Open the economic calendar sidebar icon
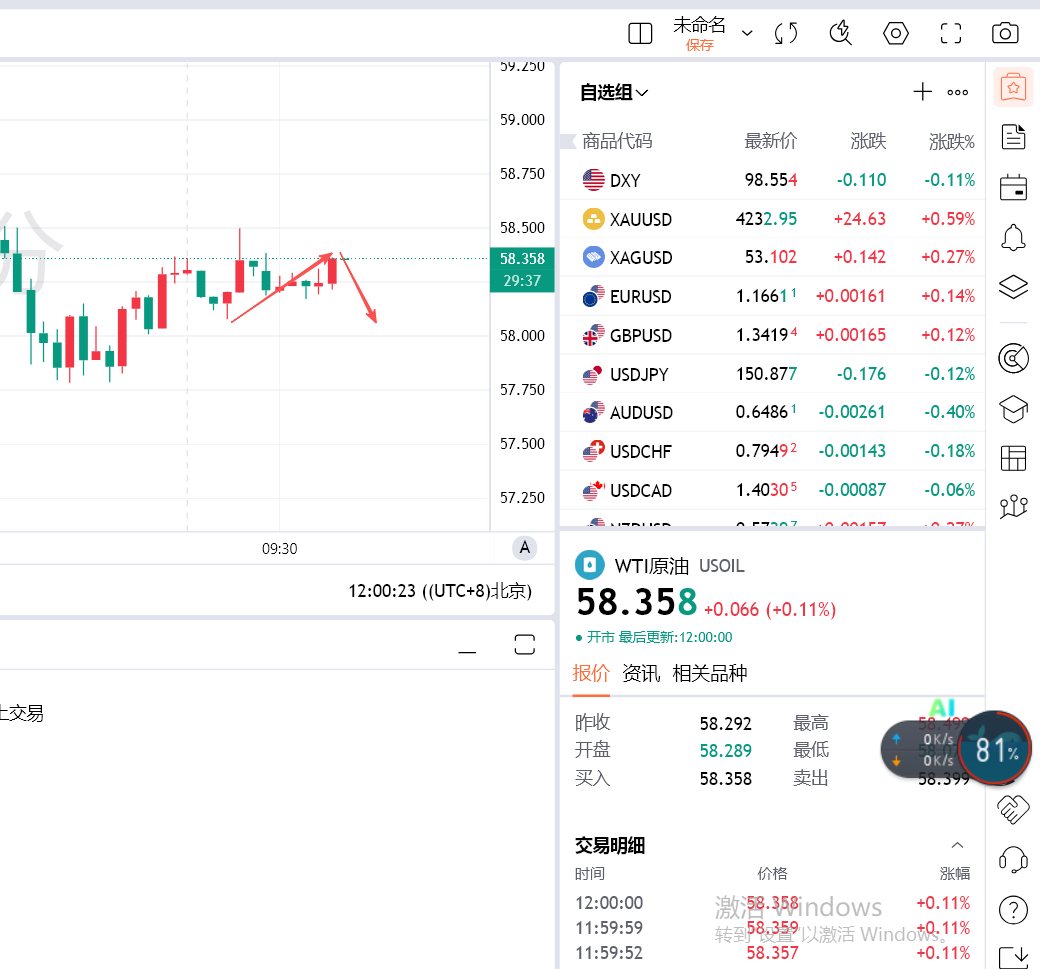1040x969 pixels. [x=1013, y=187]
